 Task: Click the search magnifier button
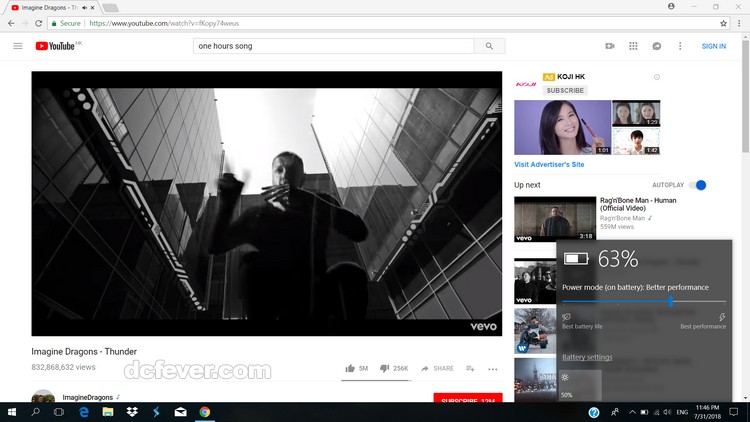(x=489, y=46)
